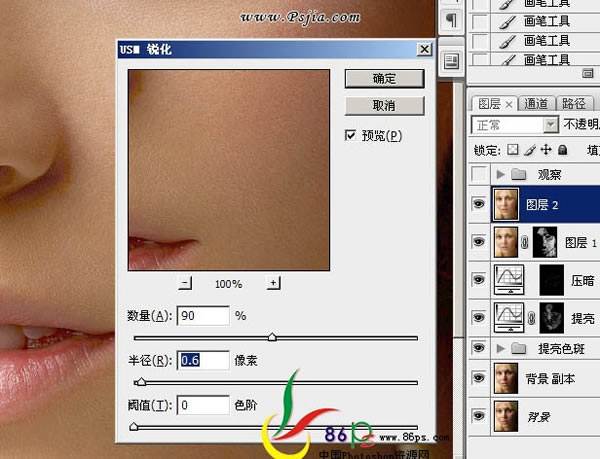Click the zoom in plus button in preview
The width and height of the screenshot is (600, 459).
[x=273, y=284]
